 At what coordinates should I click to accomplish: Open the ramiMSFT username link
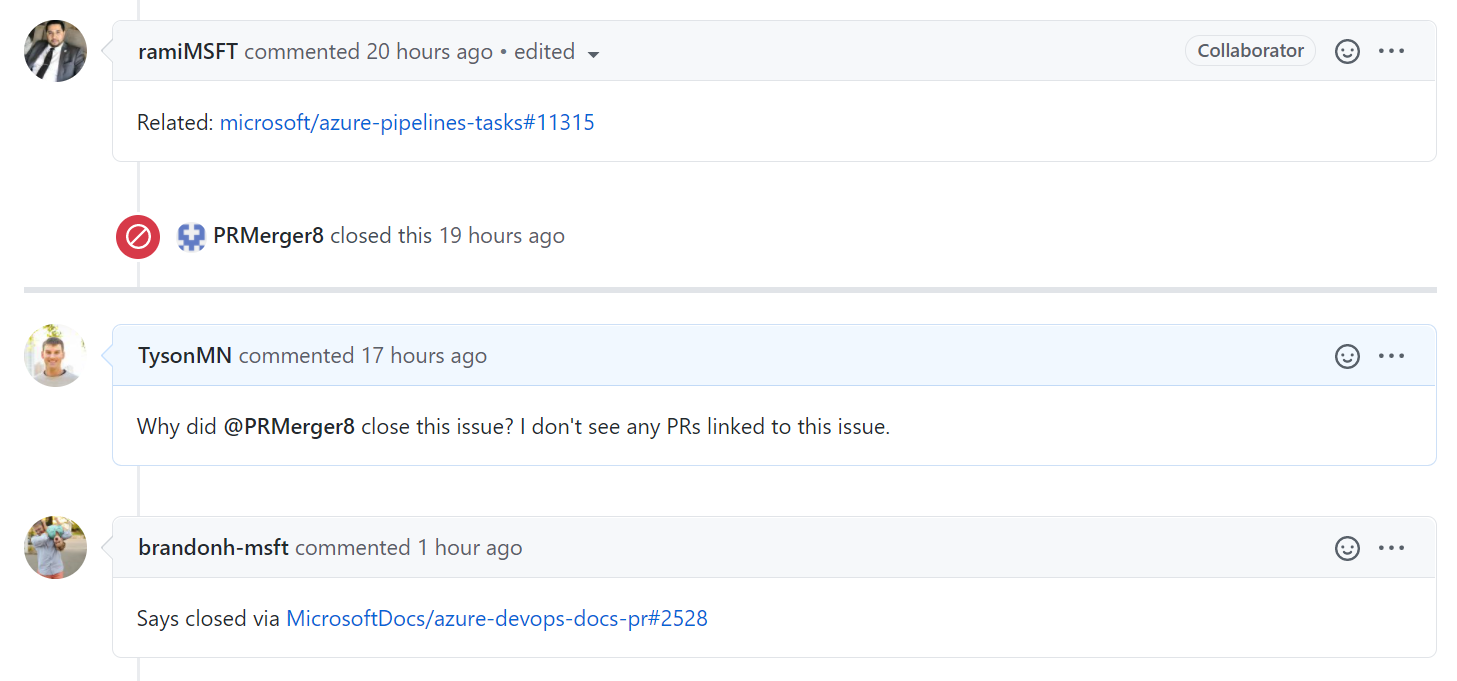188,51
